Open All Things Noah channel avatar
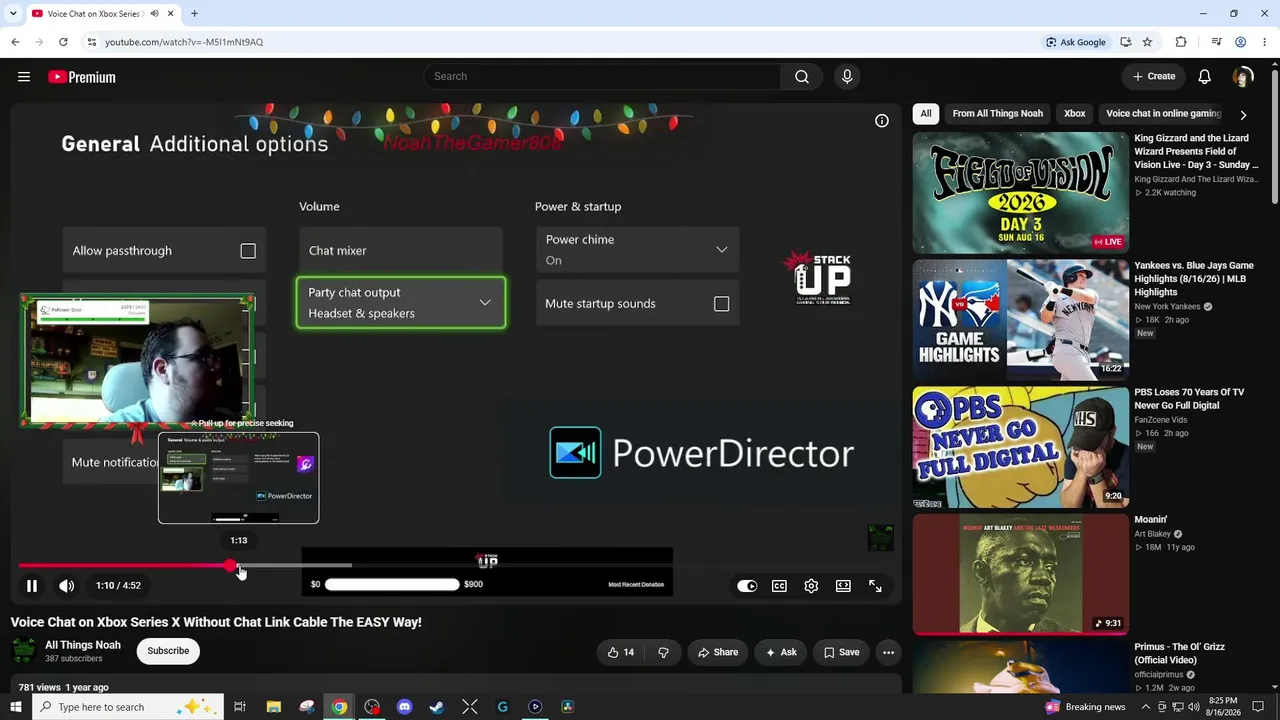This screenshot has width=1280, height=720. click(24, 651)
